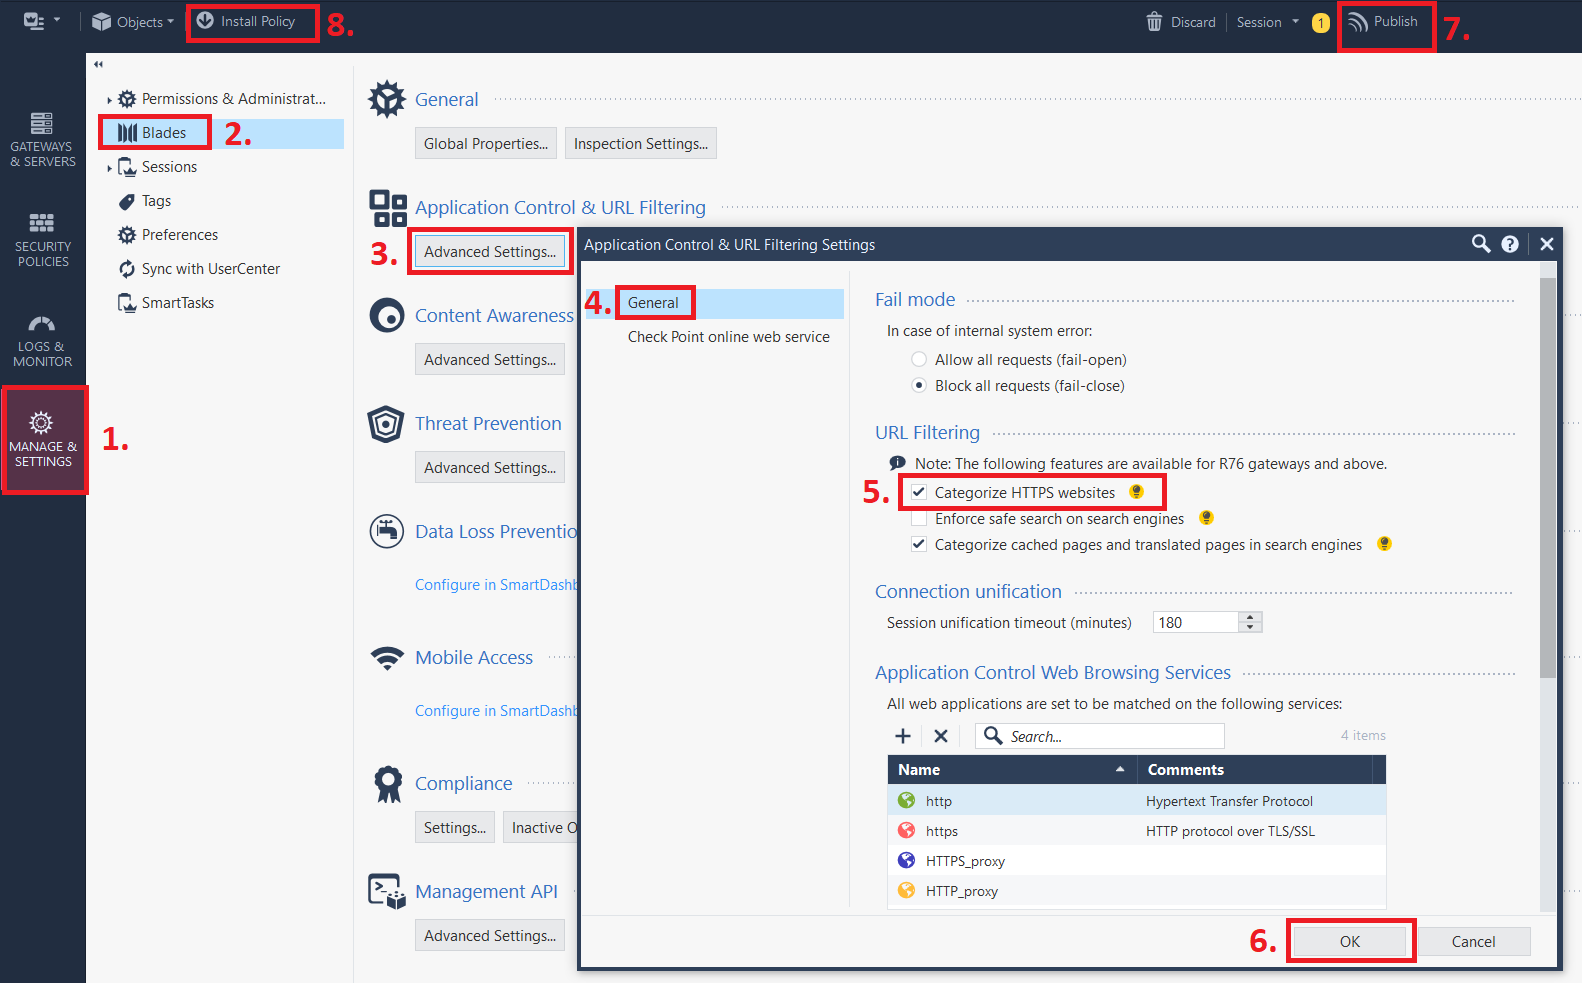The image size is (1582, 983).
Task: Select SmartTasks in the navigation tree
Action: click(177, 303)
